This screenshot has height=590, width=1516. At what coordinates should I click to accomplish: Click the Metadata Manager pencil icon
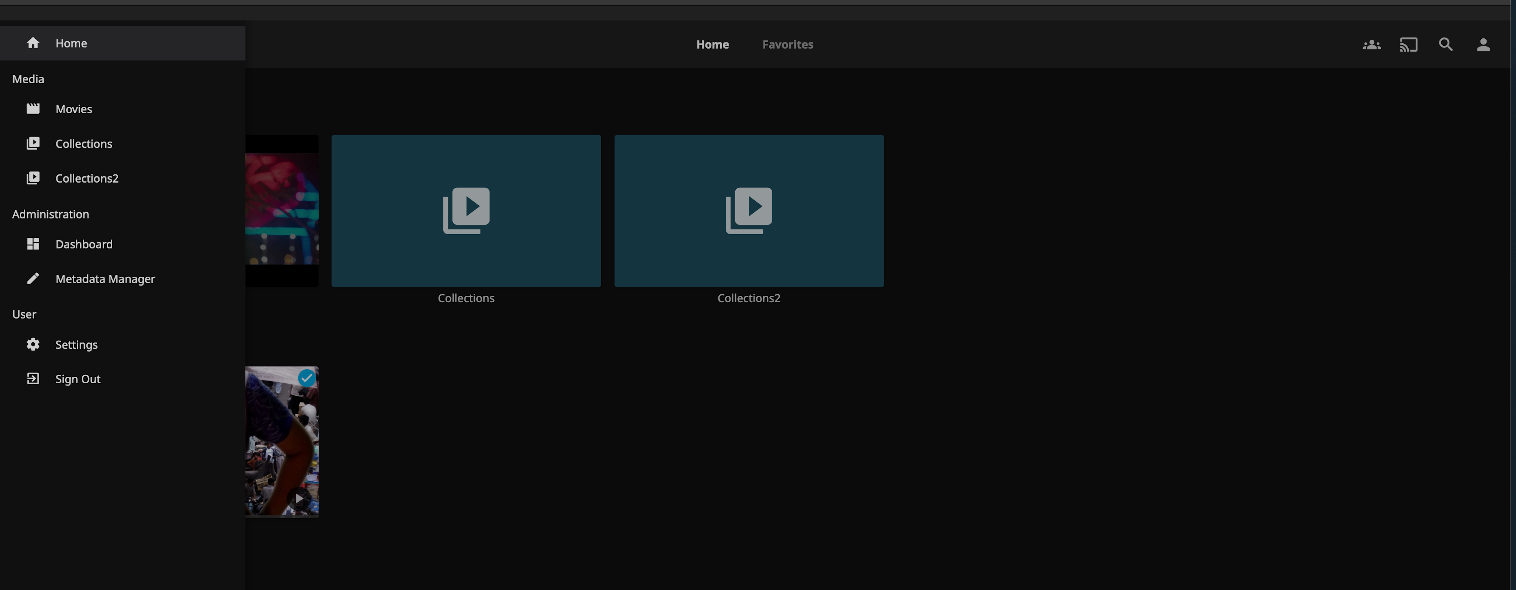coord(33,279)
